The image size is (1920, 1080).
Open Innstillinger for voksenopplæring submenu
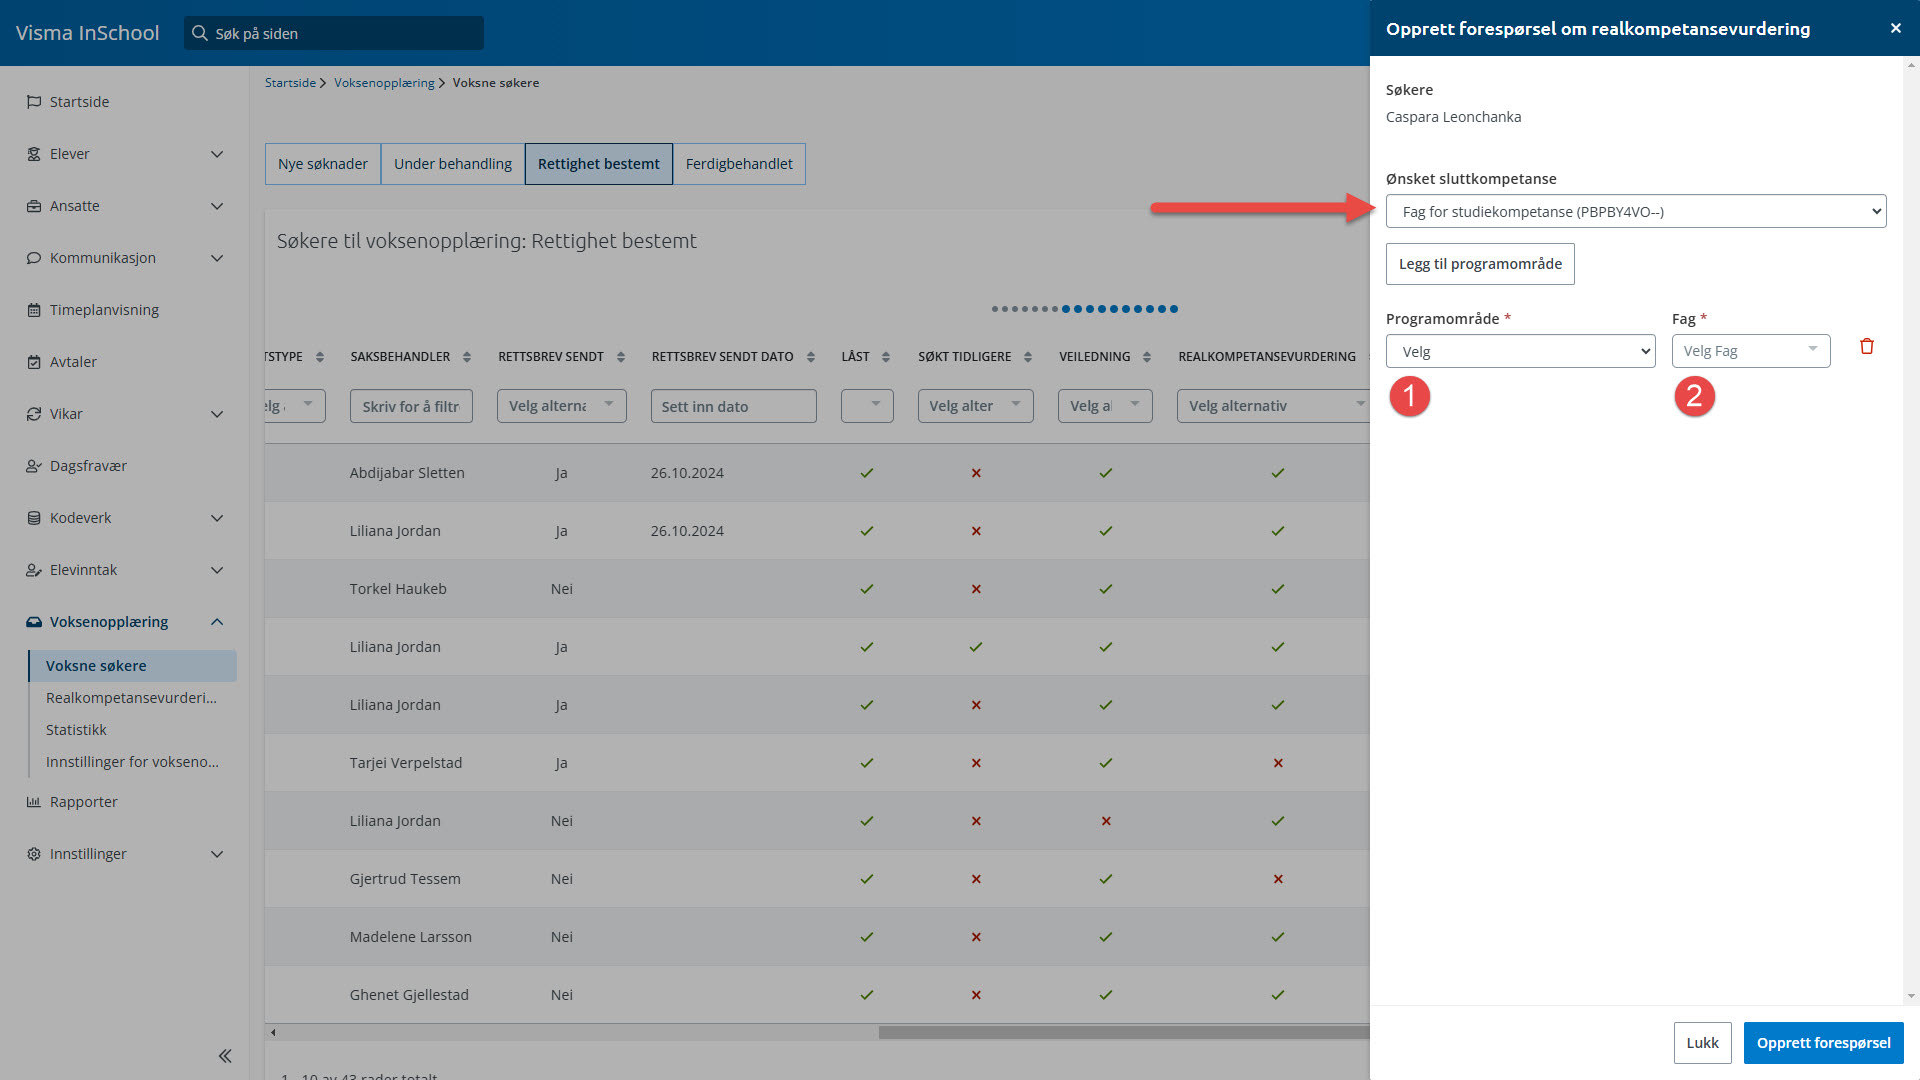[133, 762]
